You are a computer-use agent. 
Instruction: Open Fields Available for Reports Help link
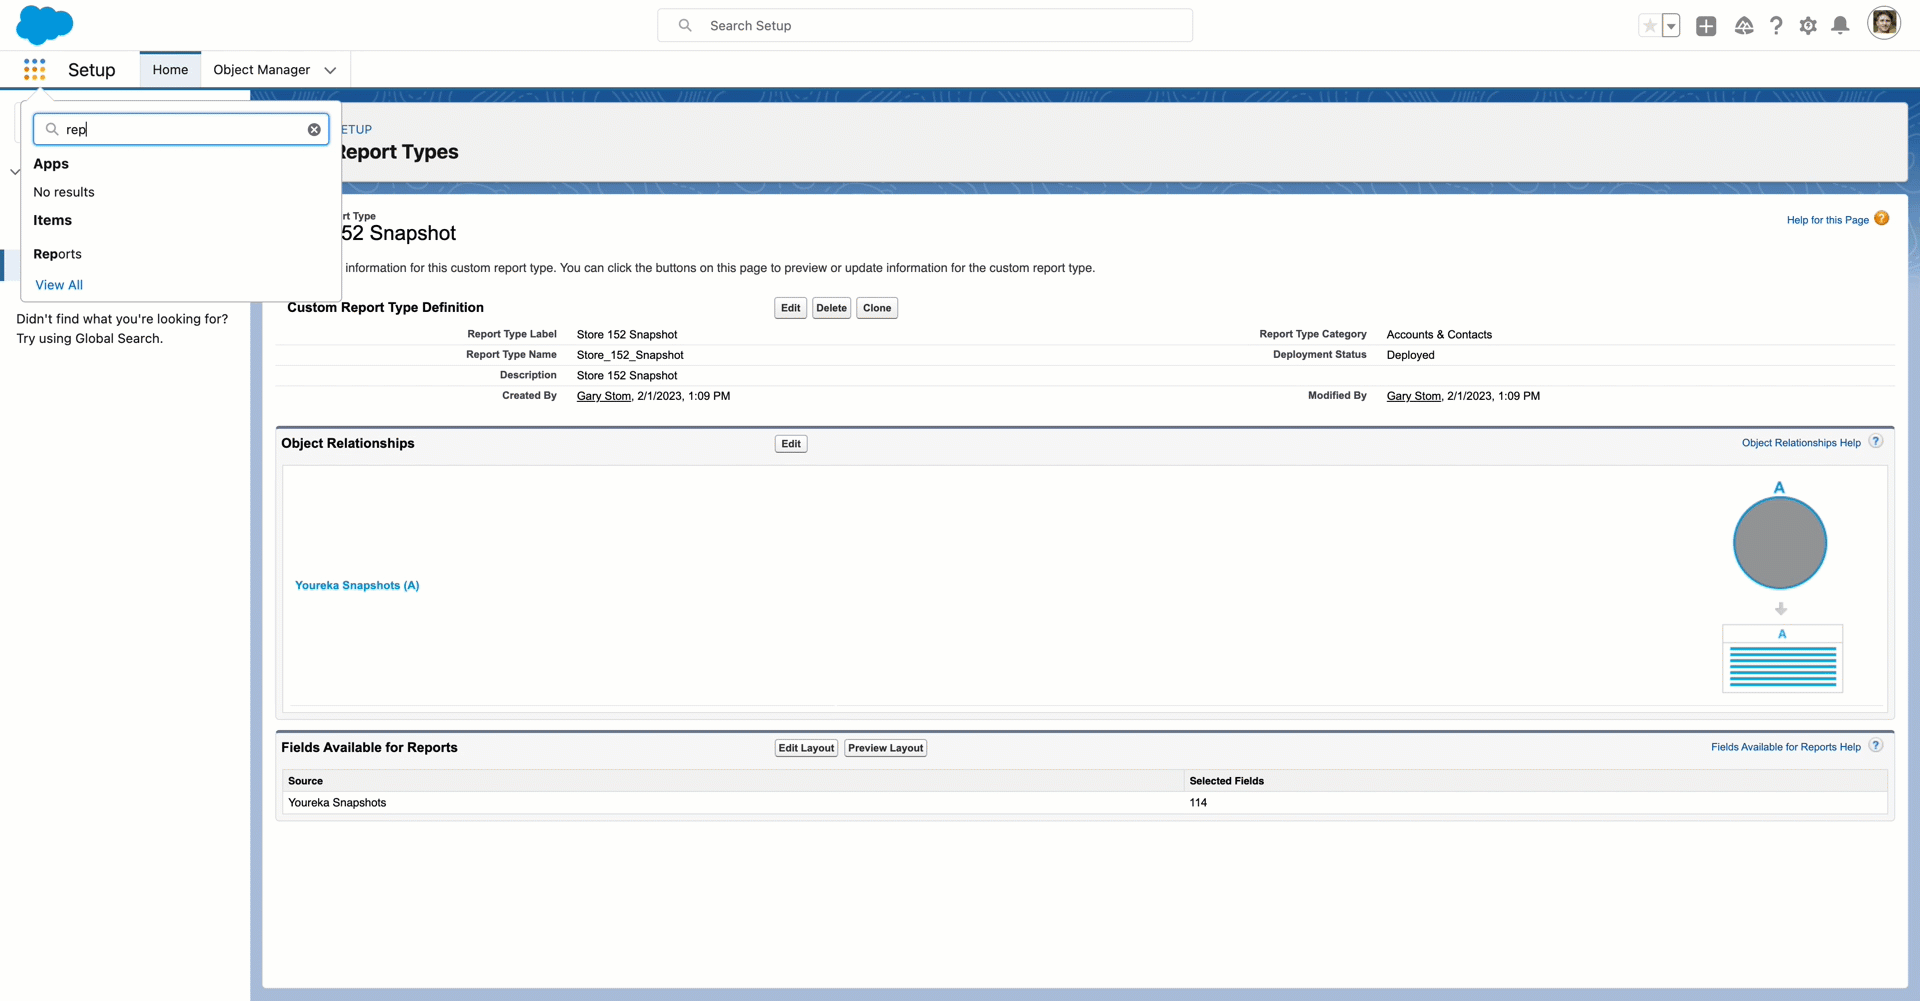[x=1786, y=747]
